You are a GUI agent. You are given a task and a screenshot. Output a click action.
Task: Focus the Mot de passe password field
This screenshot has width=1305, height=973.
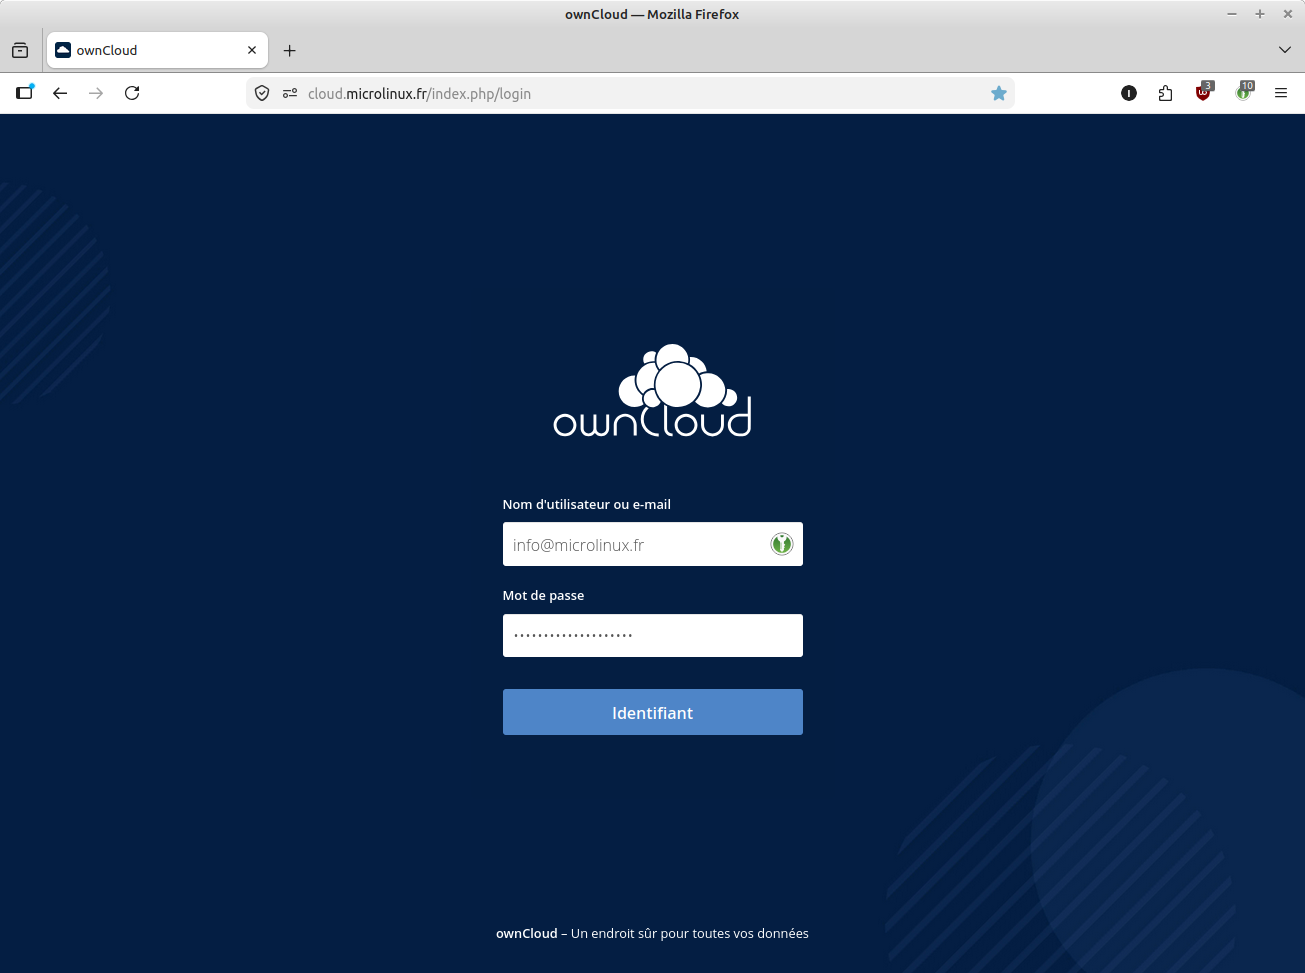tap(652, 635)
